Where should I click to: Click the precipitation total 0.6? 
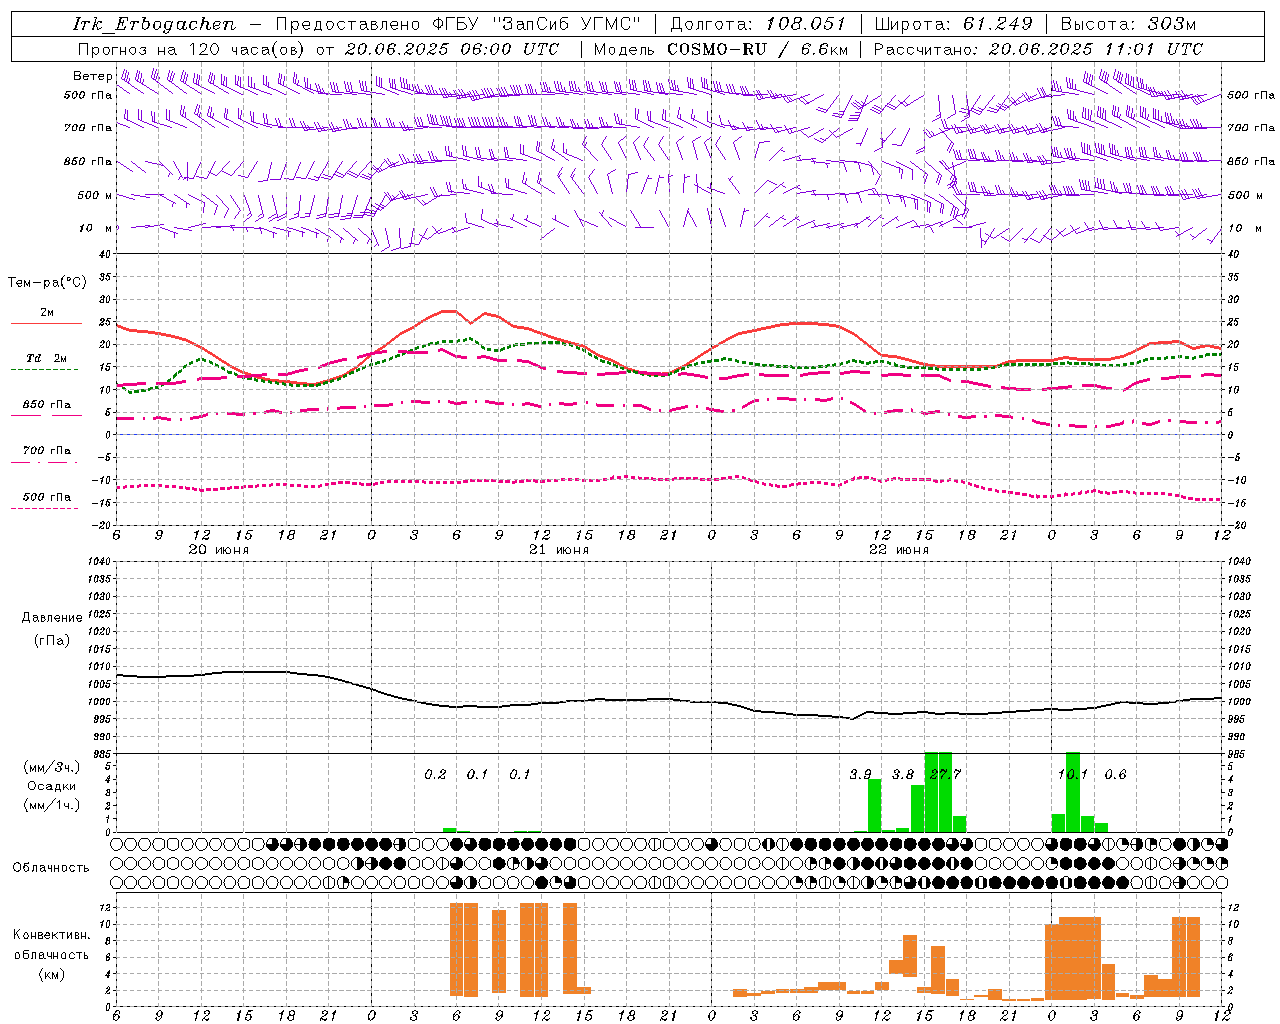1115,775
